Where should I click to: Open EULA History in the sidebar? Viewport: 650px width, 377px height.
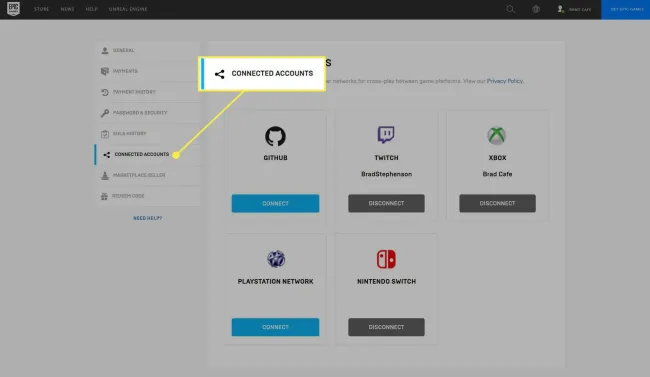point(147,134)
